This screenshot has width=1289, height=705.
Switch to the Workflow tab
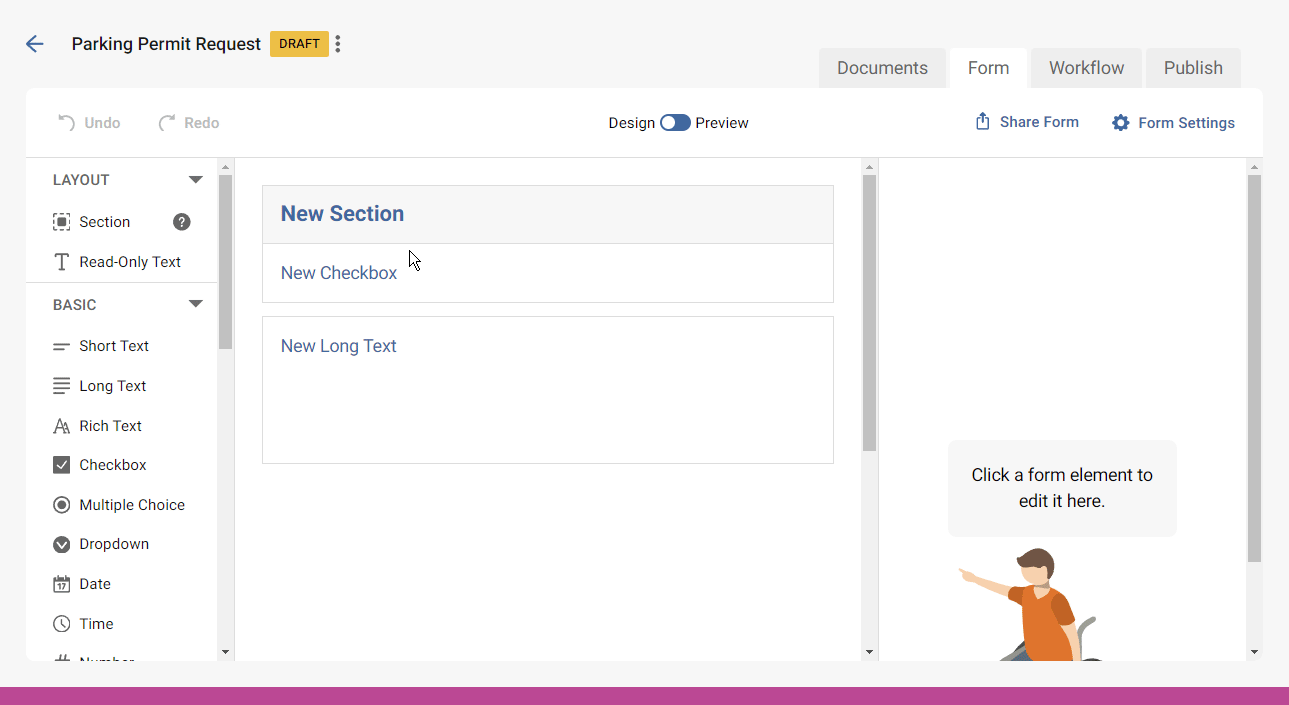point(1086,68)
